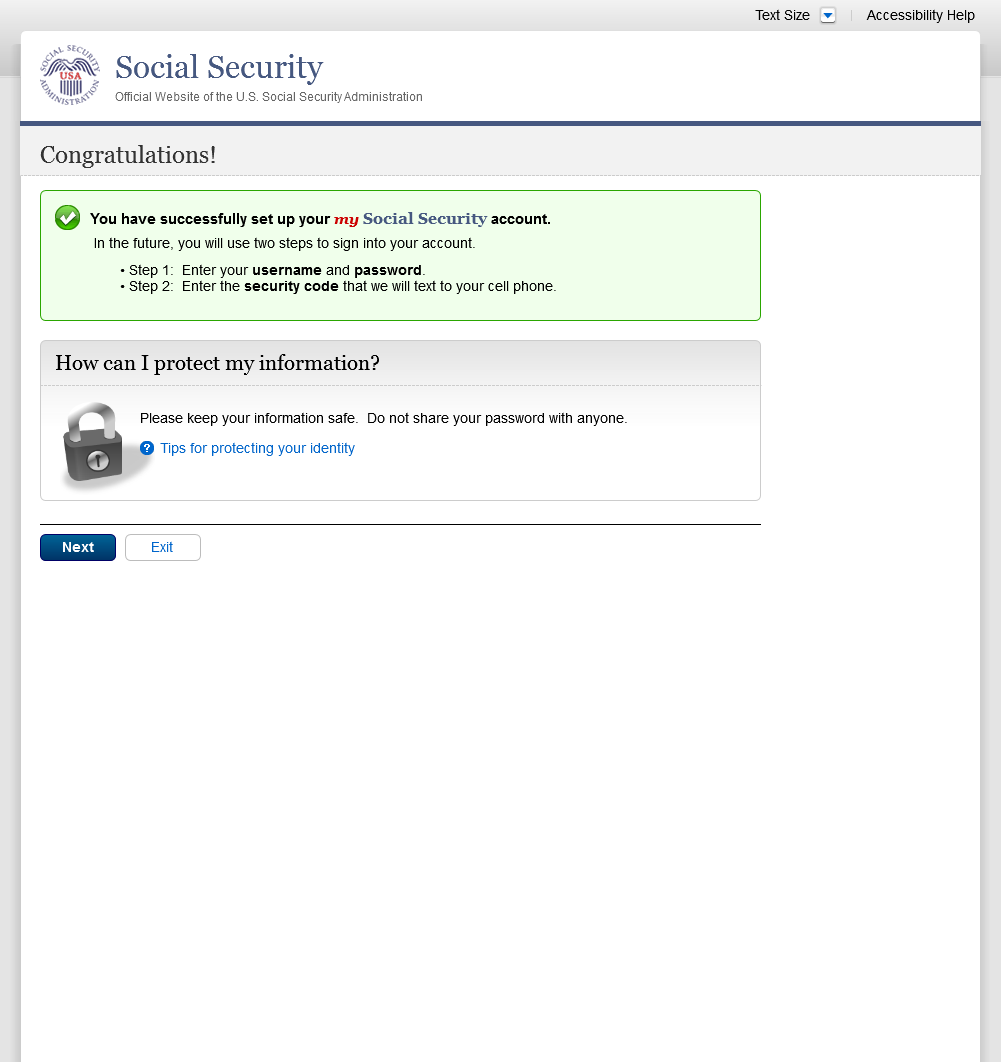Click the 'In the future' two-step sentence

click(x=284, y=243)
